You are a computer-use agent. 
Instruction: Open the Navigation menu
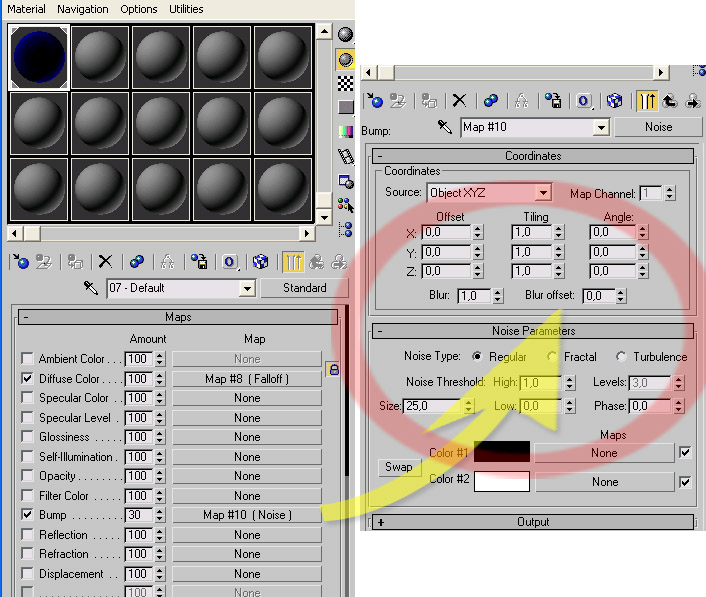(83, 9)
